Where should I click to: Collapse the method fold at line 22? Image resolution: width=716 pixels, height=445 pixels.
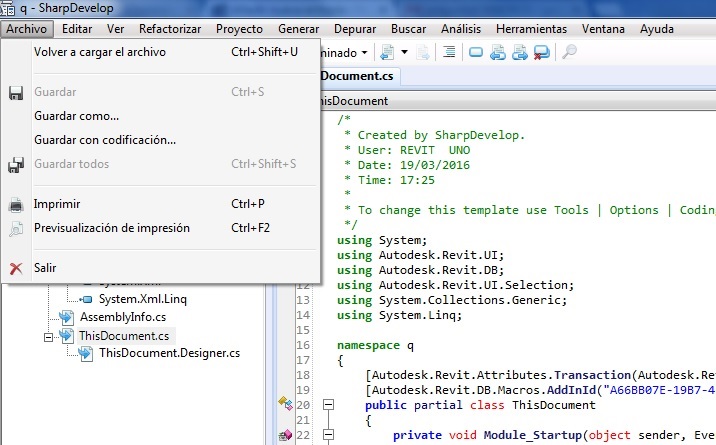point(326,436)
